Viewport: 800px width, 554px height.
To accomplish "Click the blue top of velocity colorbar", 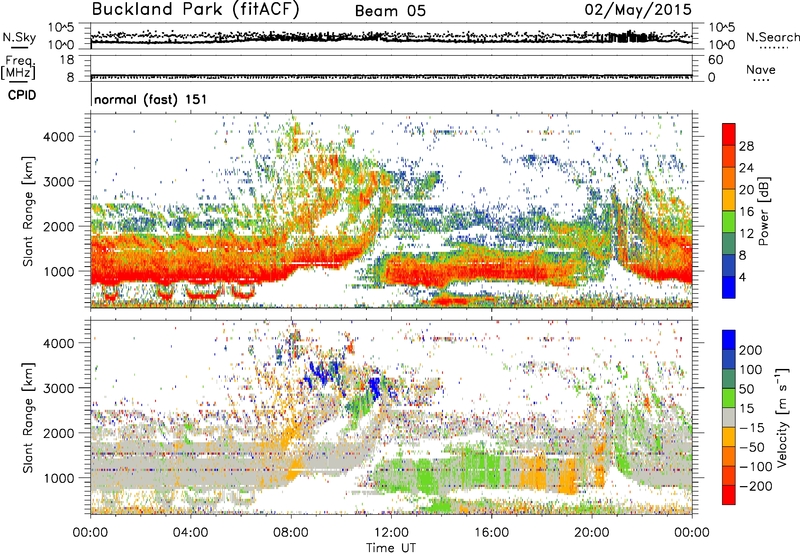I will (x=729, y=340).
